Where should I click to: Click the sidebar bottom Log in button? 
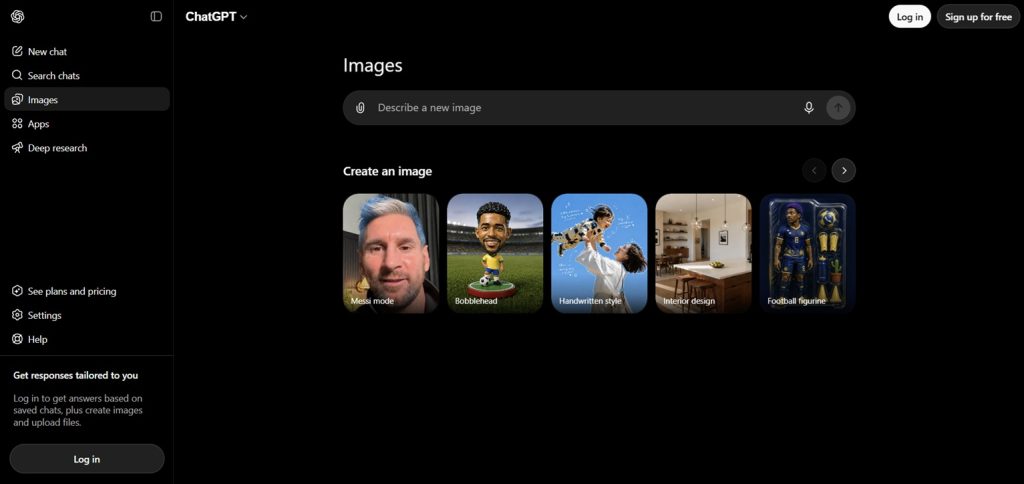87,459
